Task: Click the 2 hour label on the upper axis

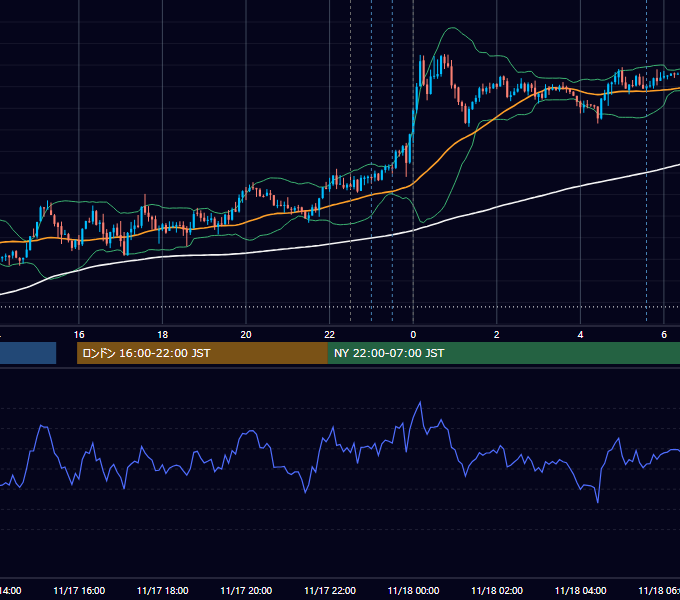Action: [x=497, y=334]
